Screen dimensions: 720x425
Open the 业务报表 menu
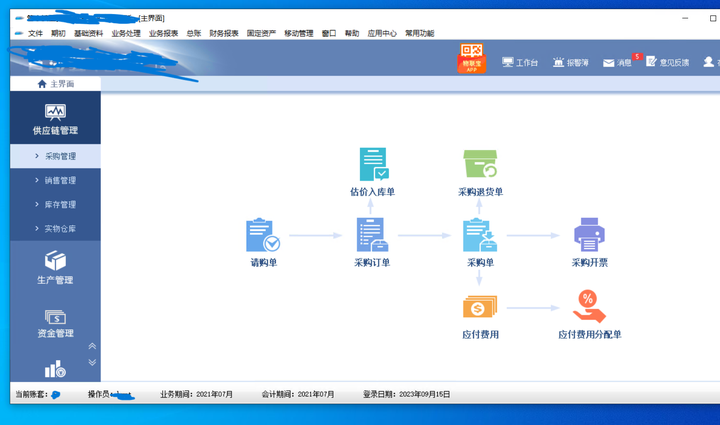pos(163,33)
